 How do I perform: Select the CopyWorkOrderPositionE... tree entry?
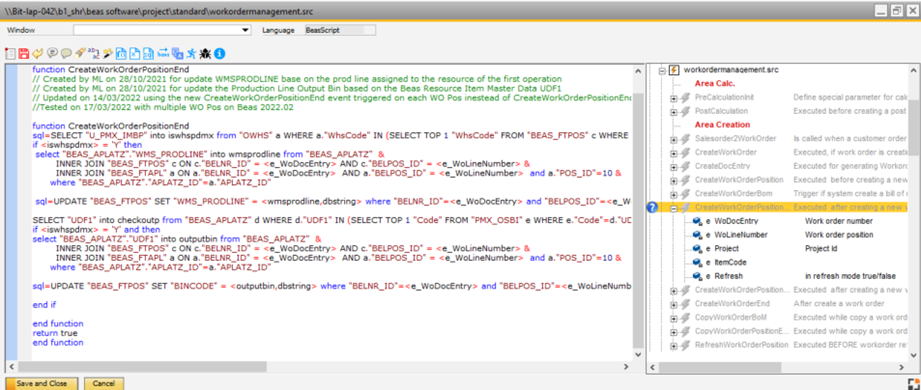(742, 331)
